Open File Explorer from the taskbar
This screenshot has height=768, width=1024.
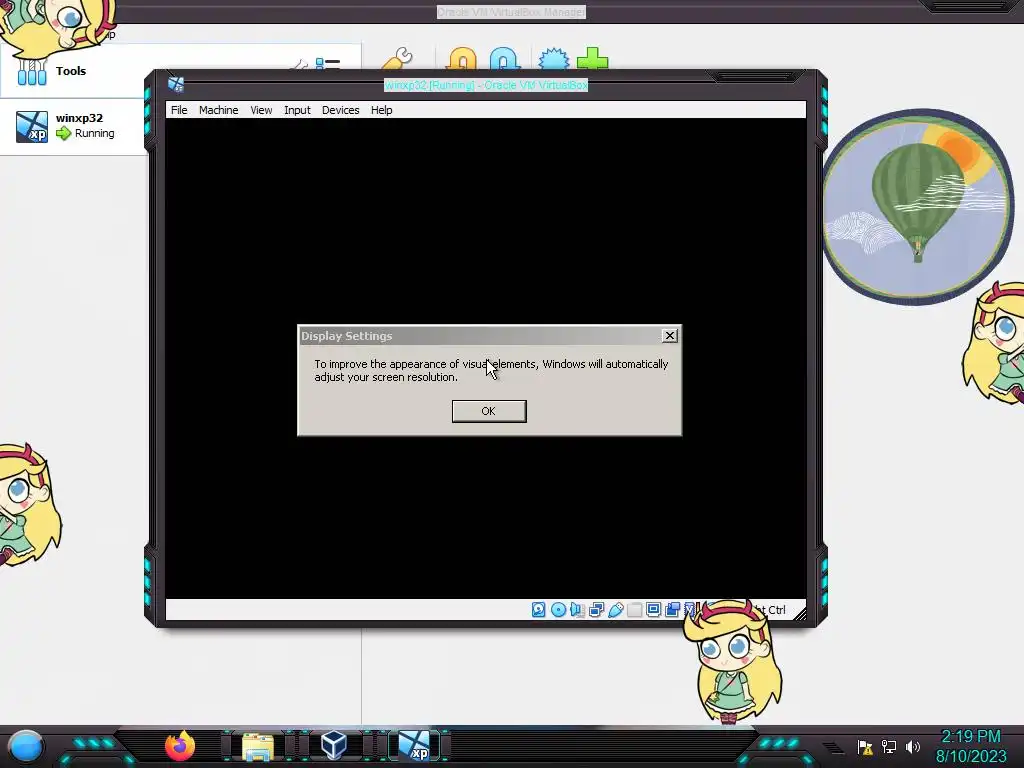[x=258, y=747]
